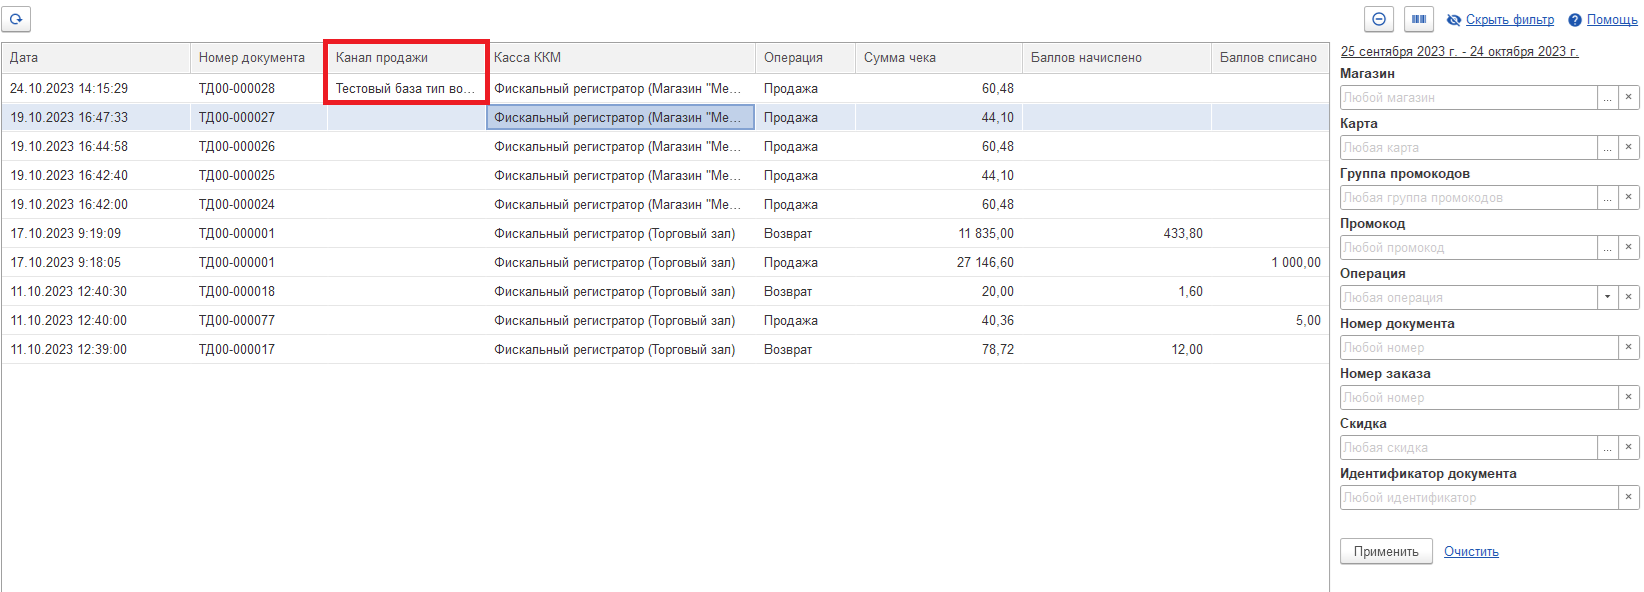Click the barcode scan icon button
Screen dimensions: 1644x592
pyautogui.click(x=1419, y=19)
